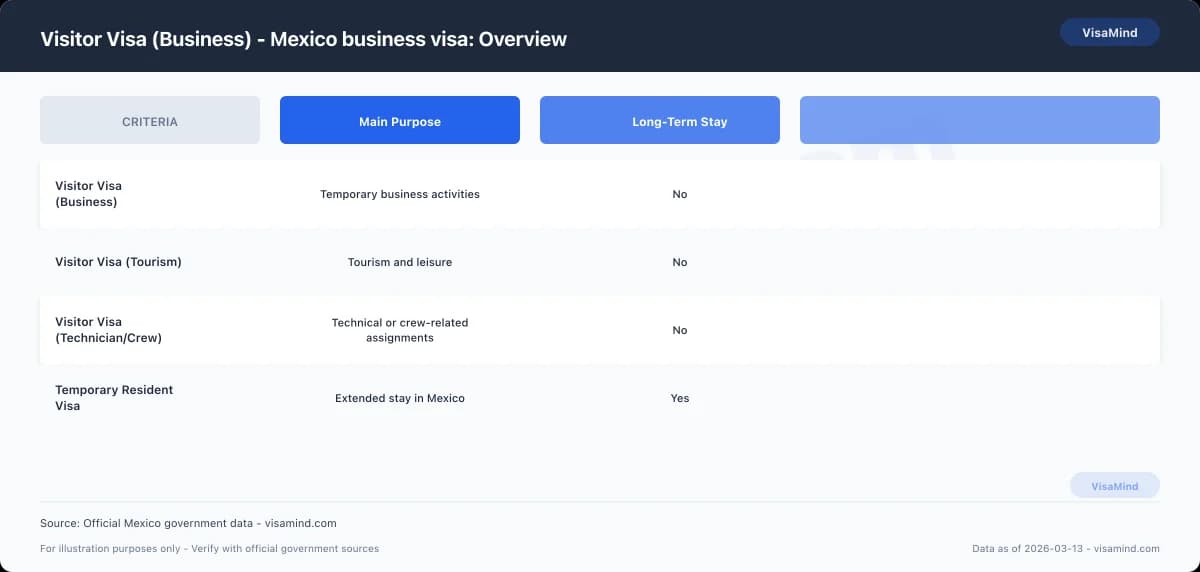1200x572 pixels.
Task: Click the source line mentioning visamind.com
Action: click(x=188, y=523)
